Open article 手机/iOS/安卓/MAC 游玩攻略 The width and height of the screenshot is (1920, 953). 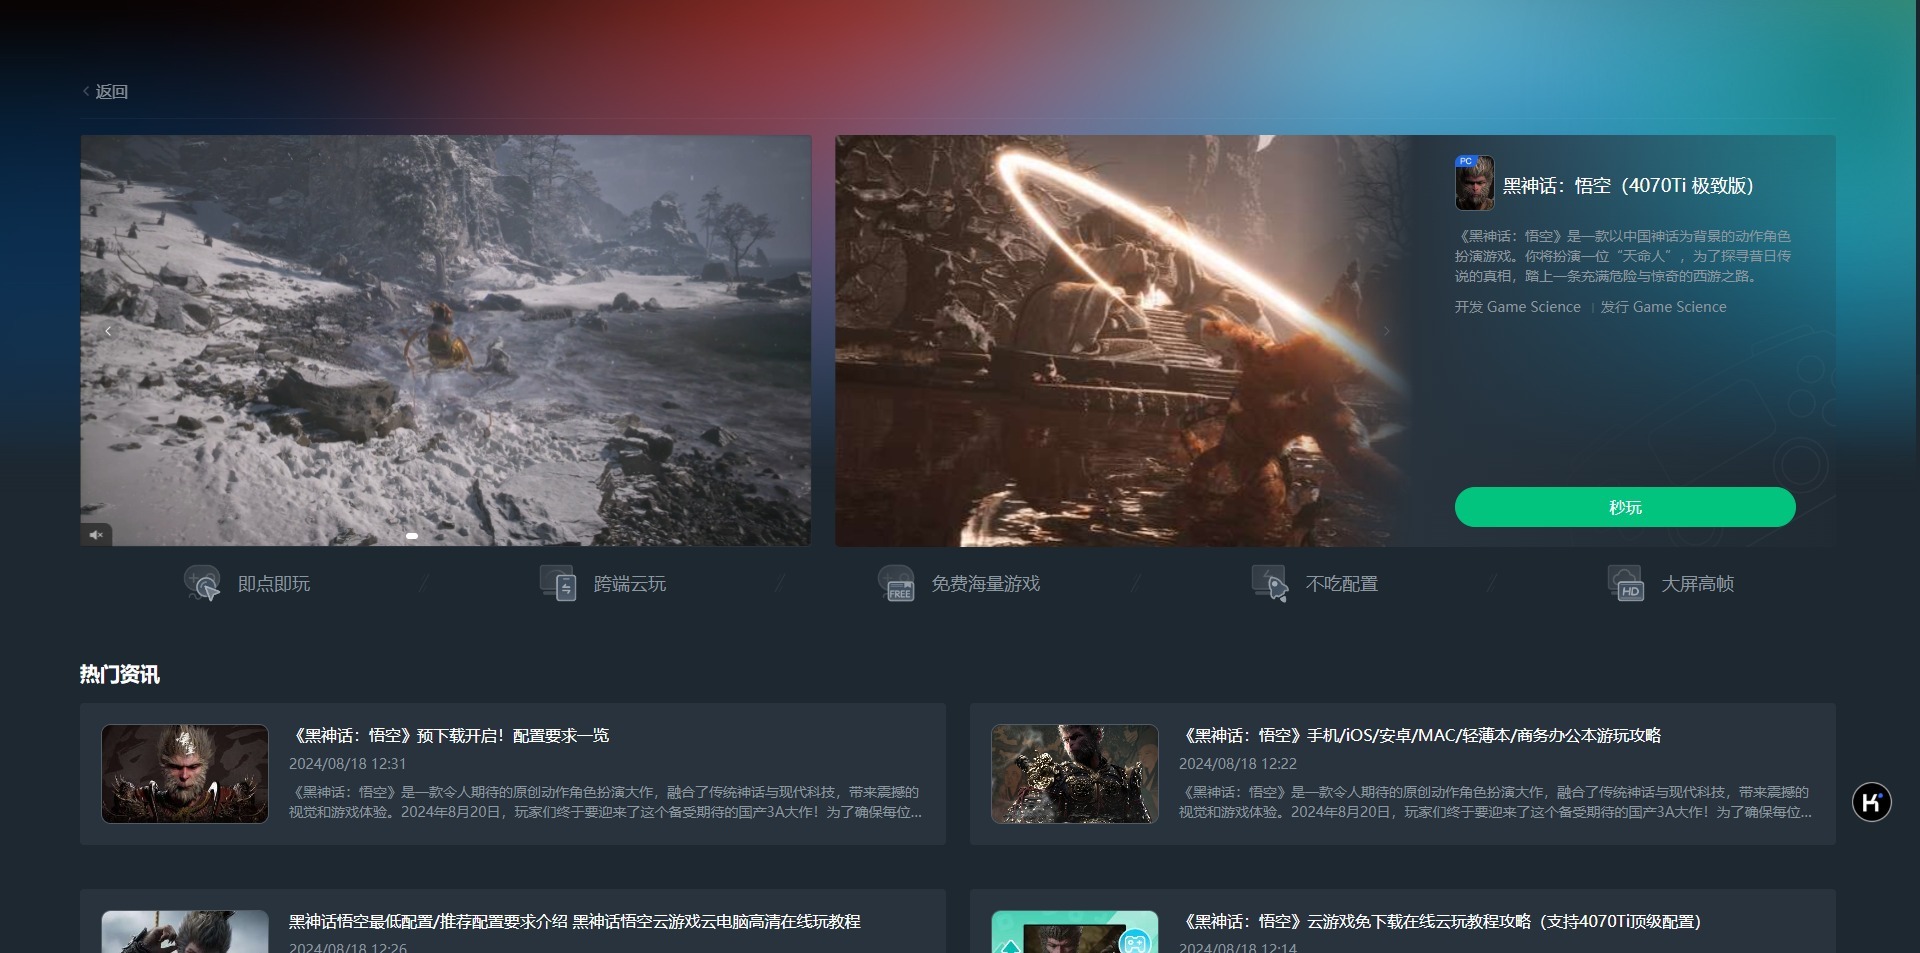pyautogui.click(x=1419, y=736)
